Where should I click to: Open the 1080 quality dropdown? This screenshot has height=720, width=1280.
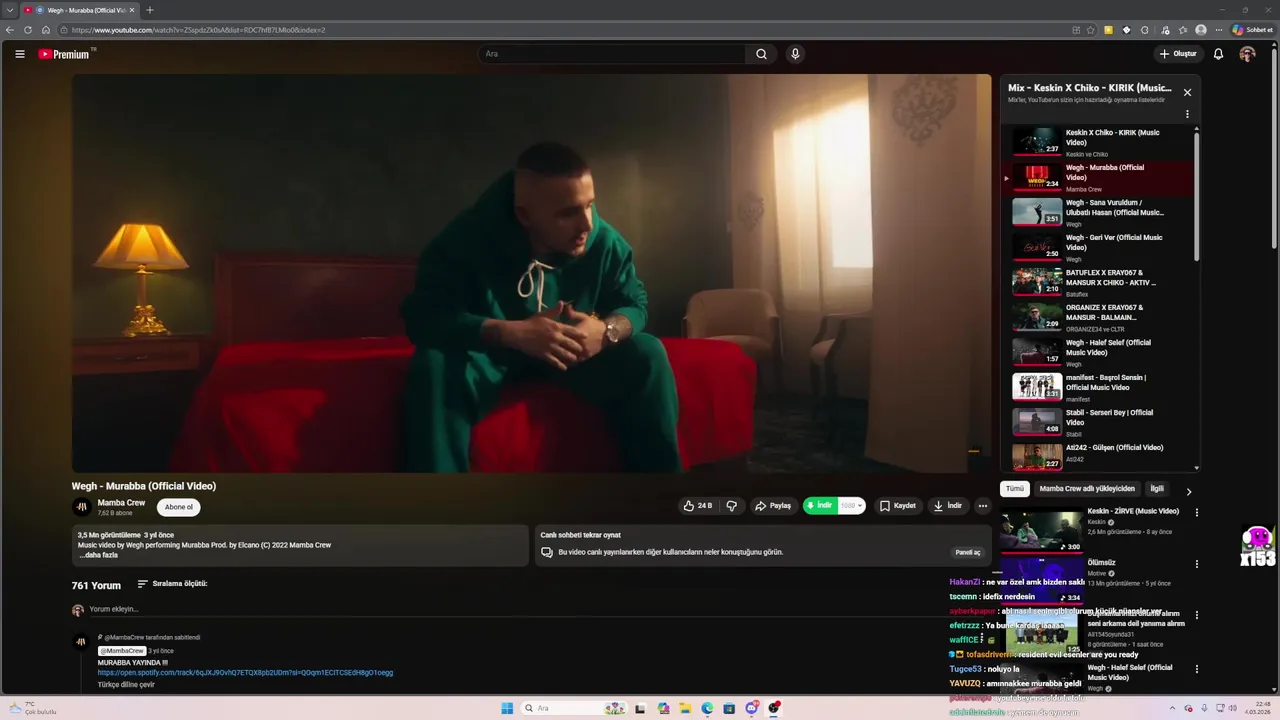tap(852, 506)
